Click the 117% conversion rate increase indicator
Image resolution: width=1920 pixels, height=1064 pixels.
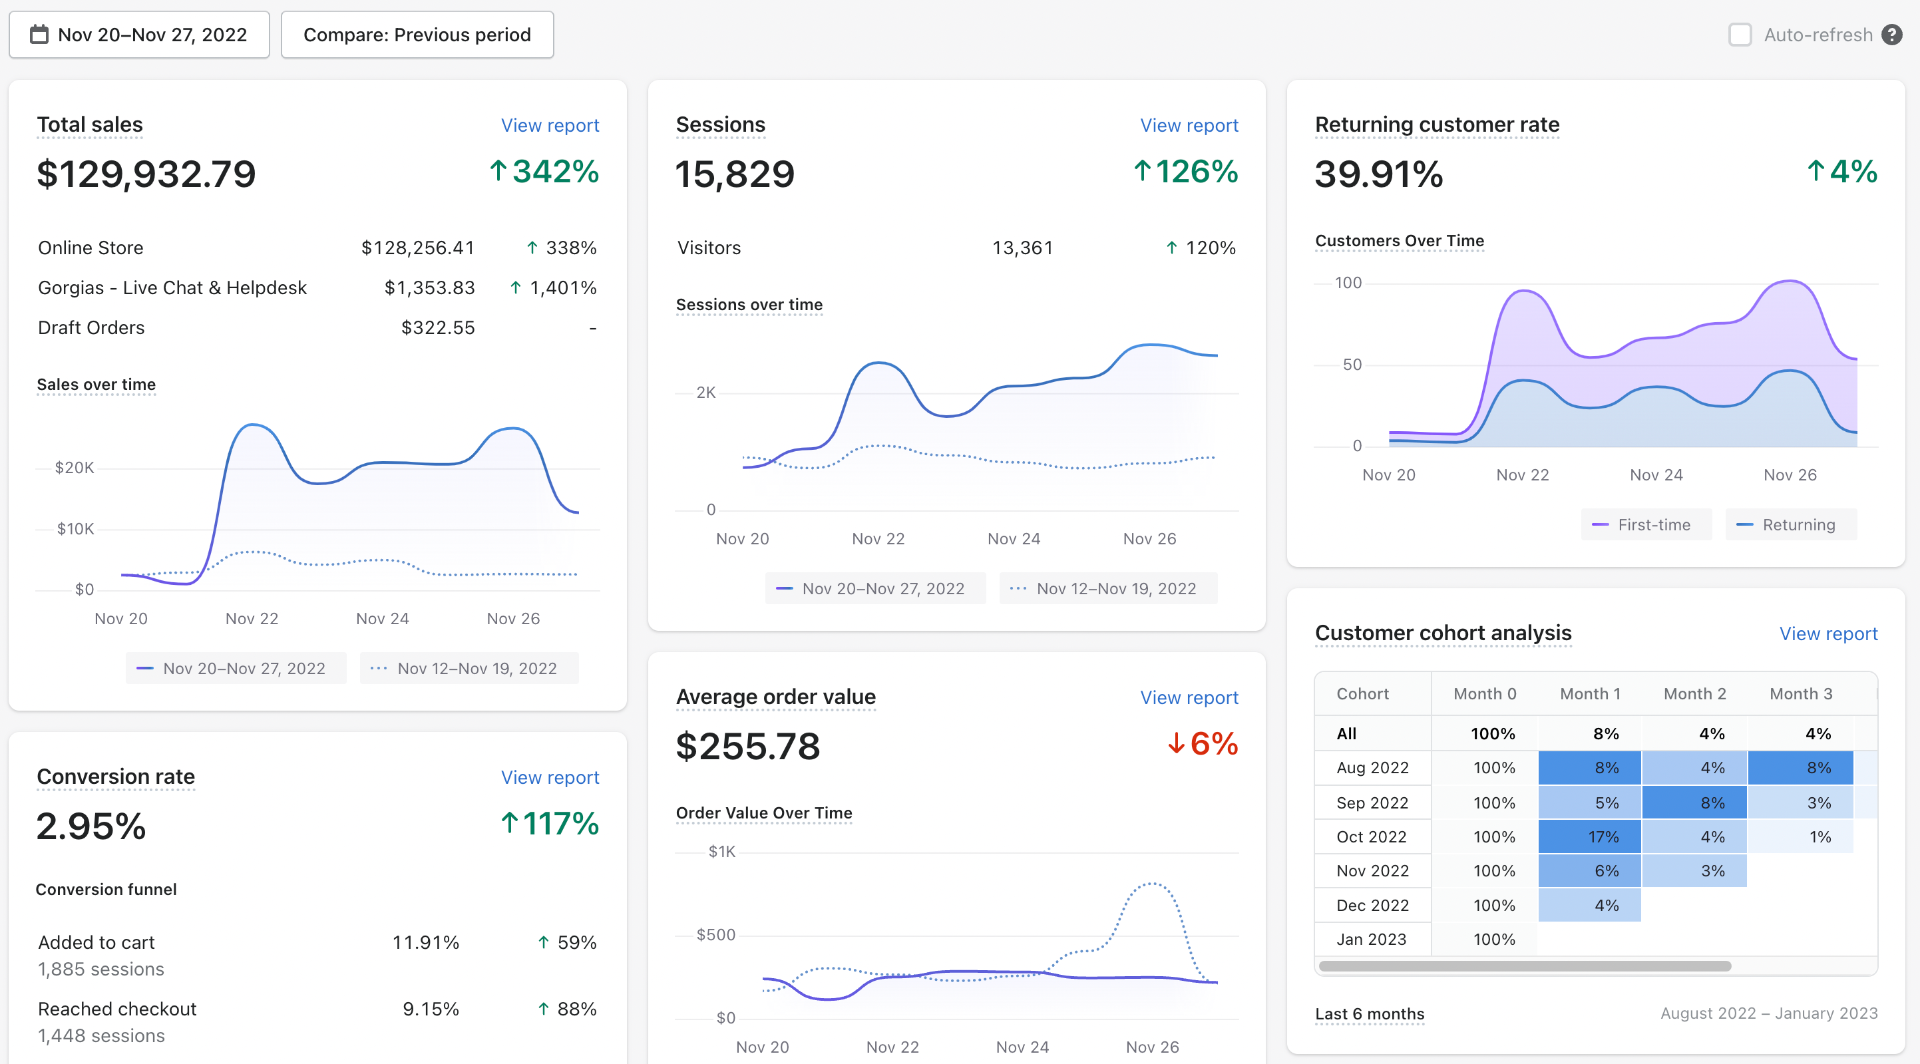click(549, 824)
